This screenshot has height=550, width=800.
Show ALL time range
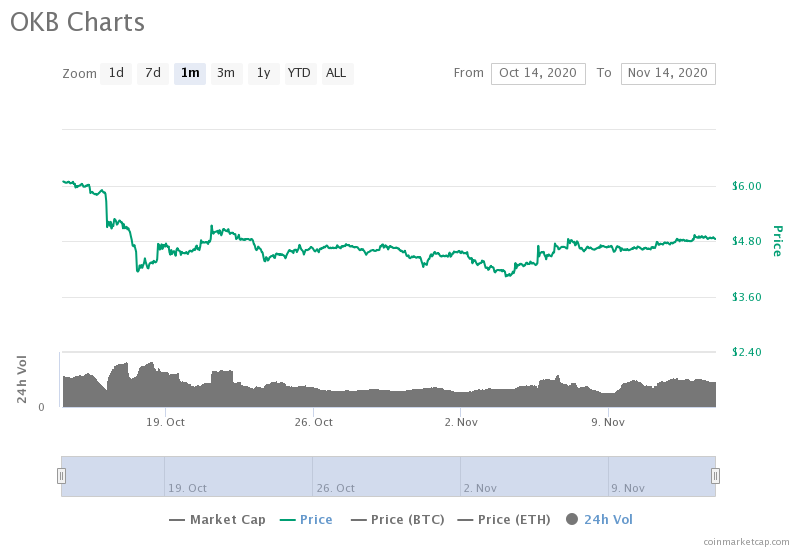click(336, 73)
